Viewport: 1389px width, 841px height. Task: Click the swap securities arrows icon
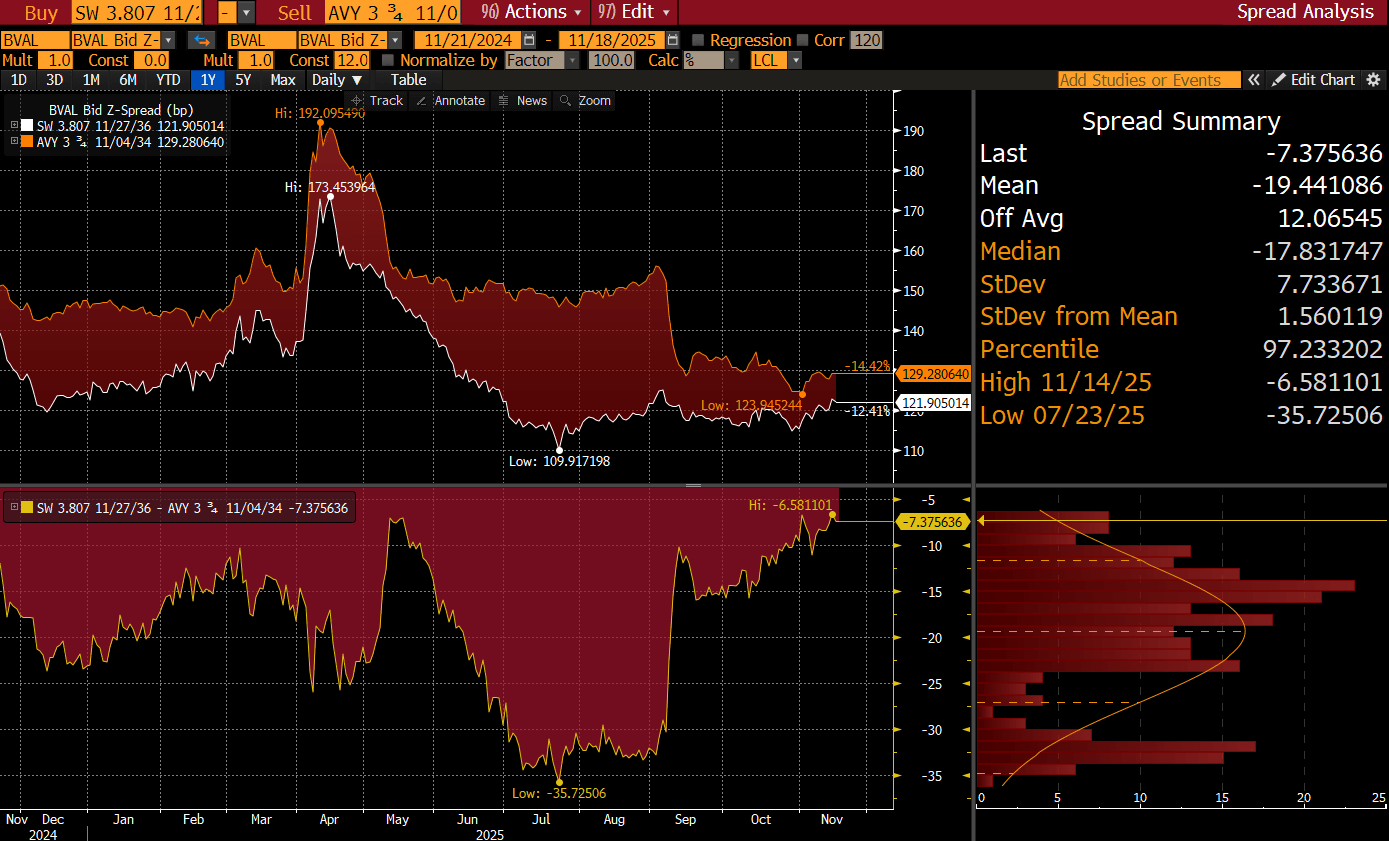[x=202, y=40]
